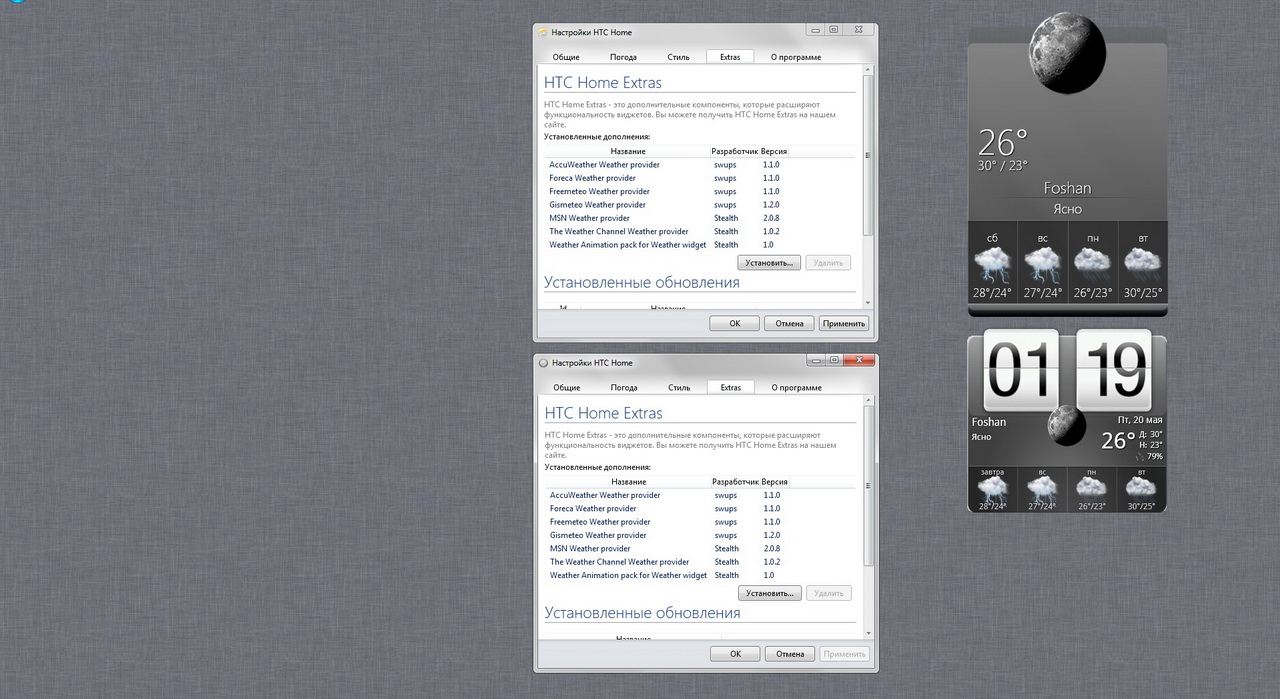
Task: Click the вс storm icon in clock widget
Action: [x=1042, y=489]
